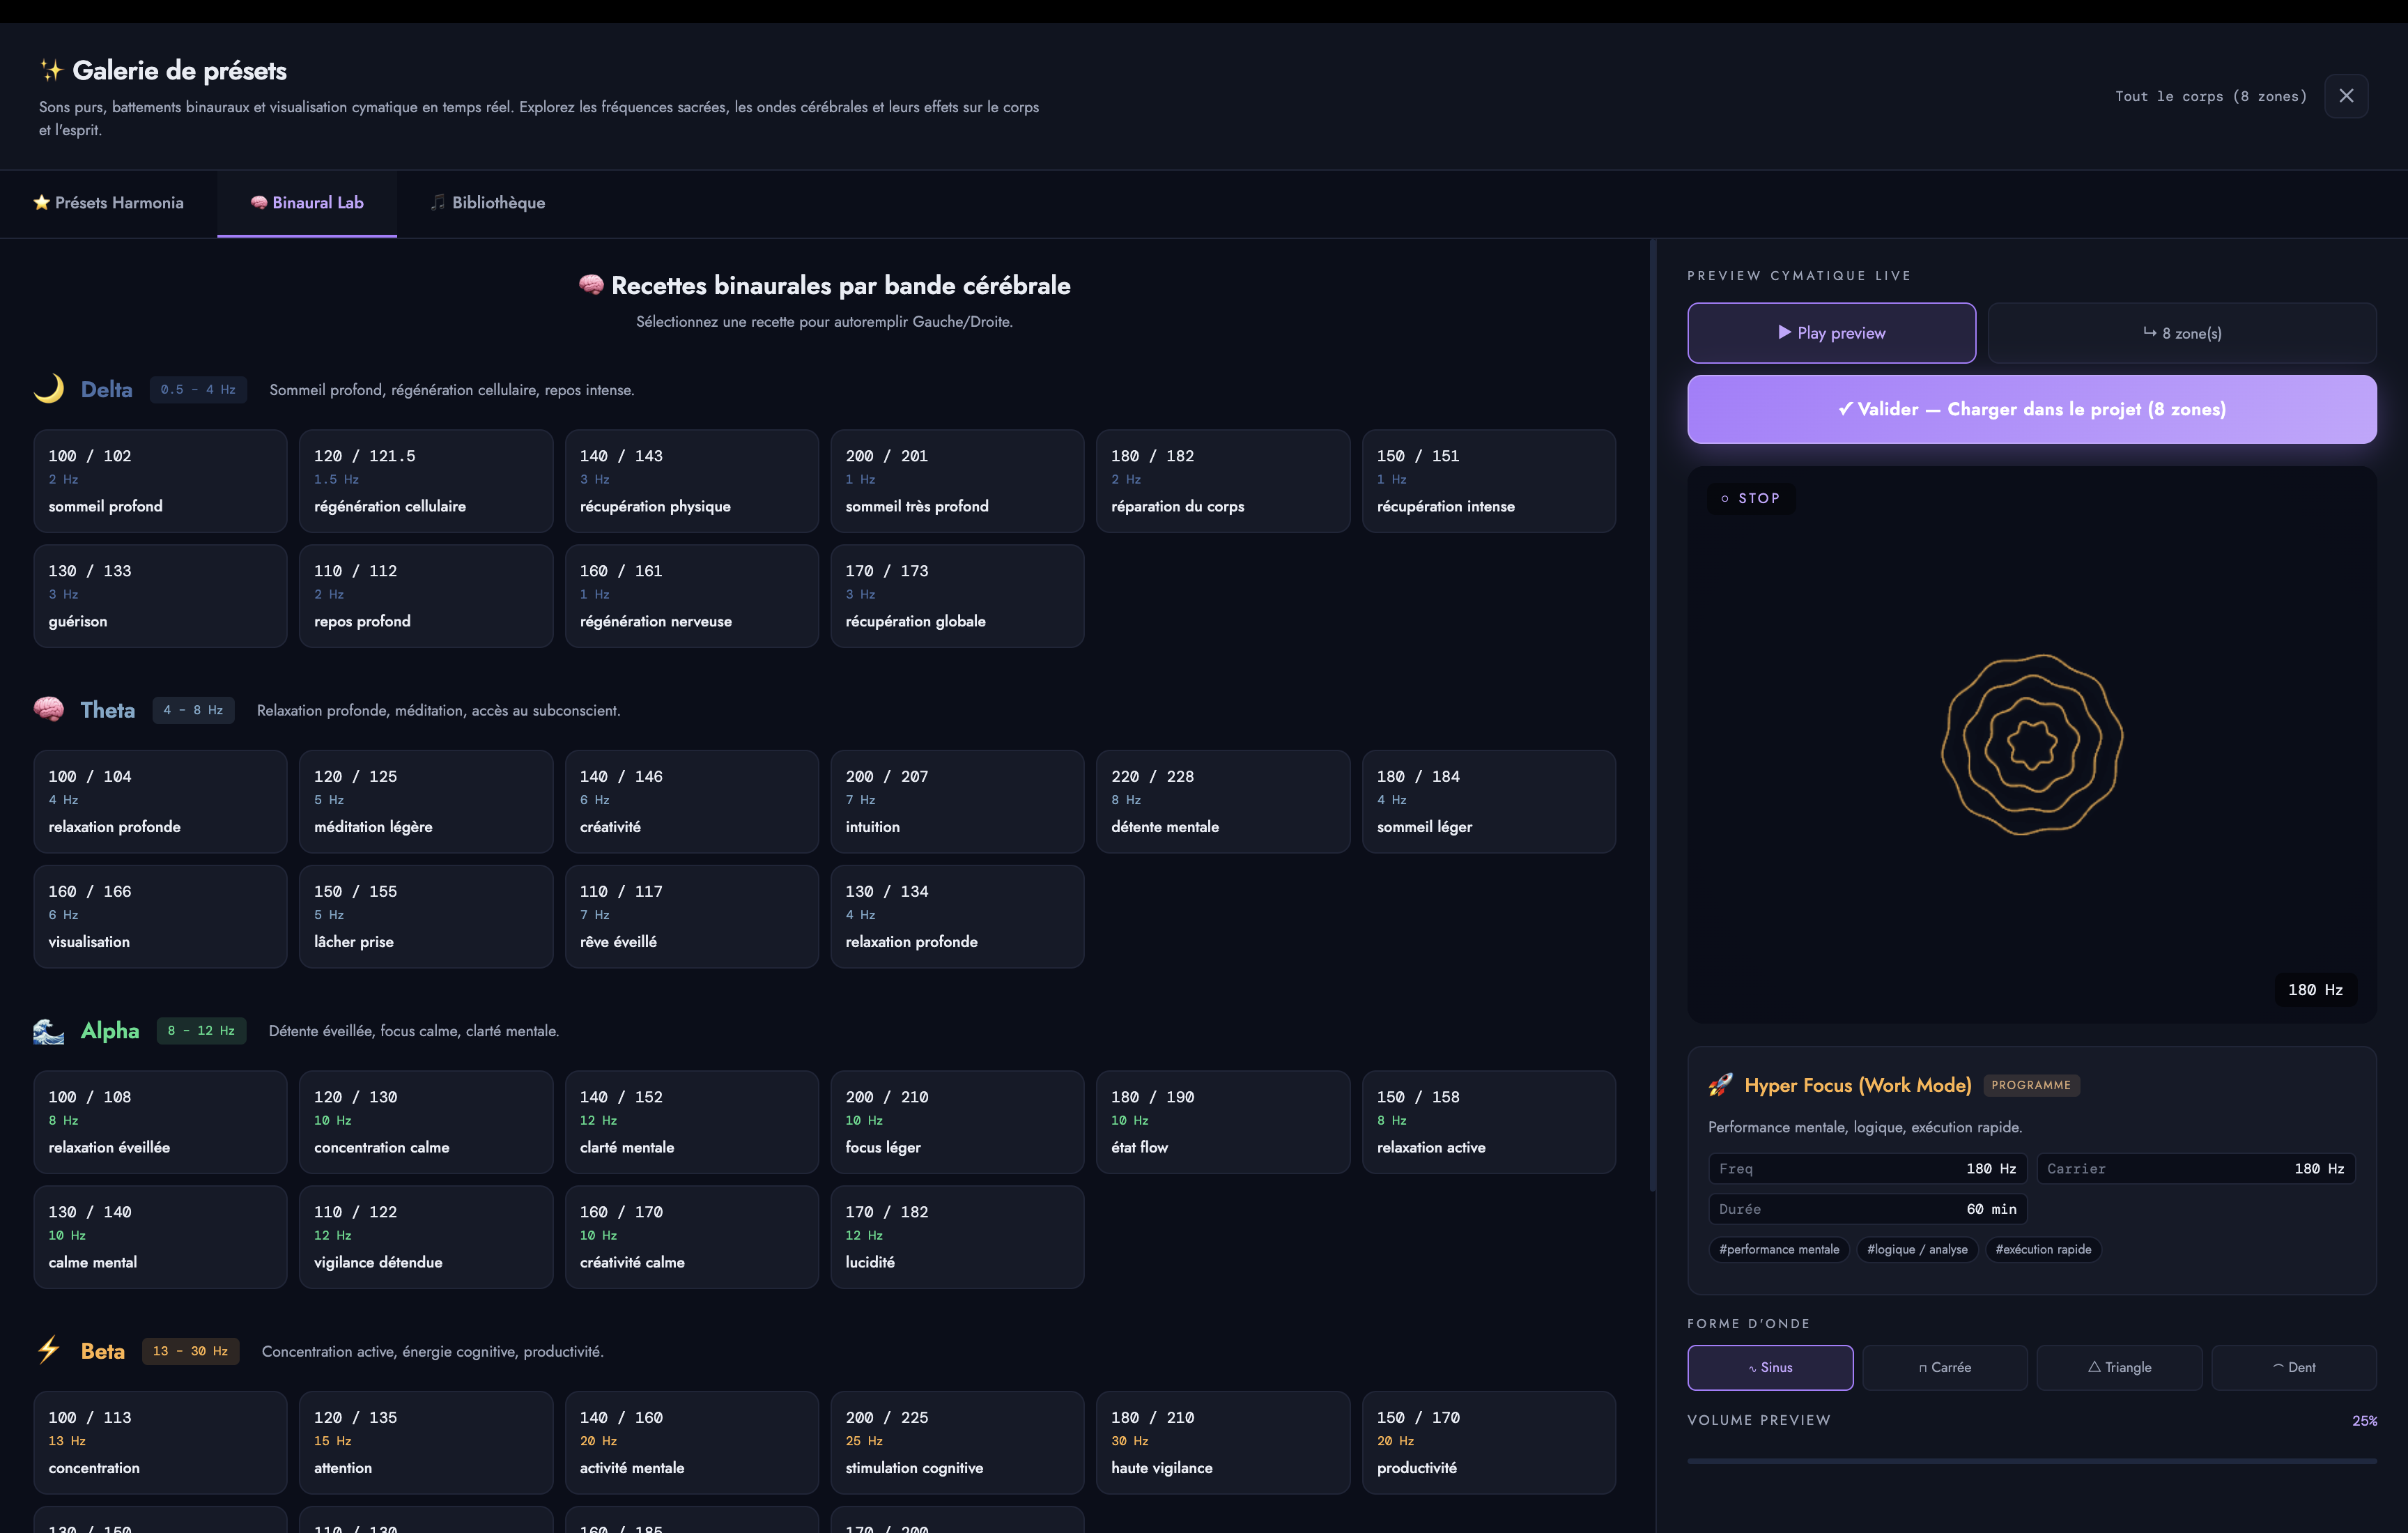Close the preset gallery with the X
Viewport: 2408px width, 1533px height.
(x=2346, y=96)
